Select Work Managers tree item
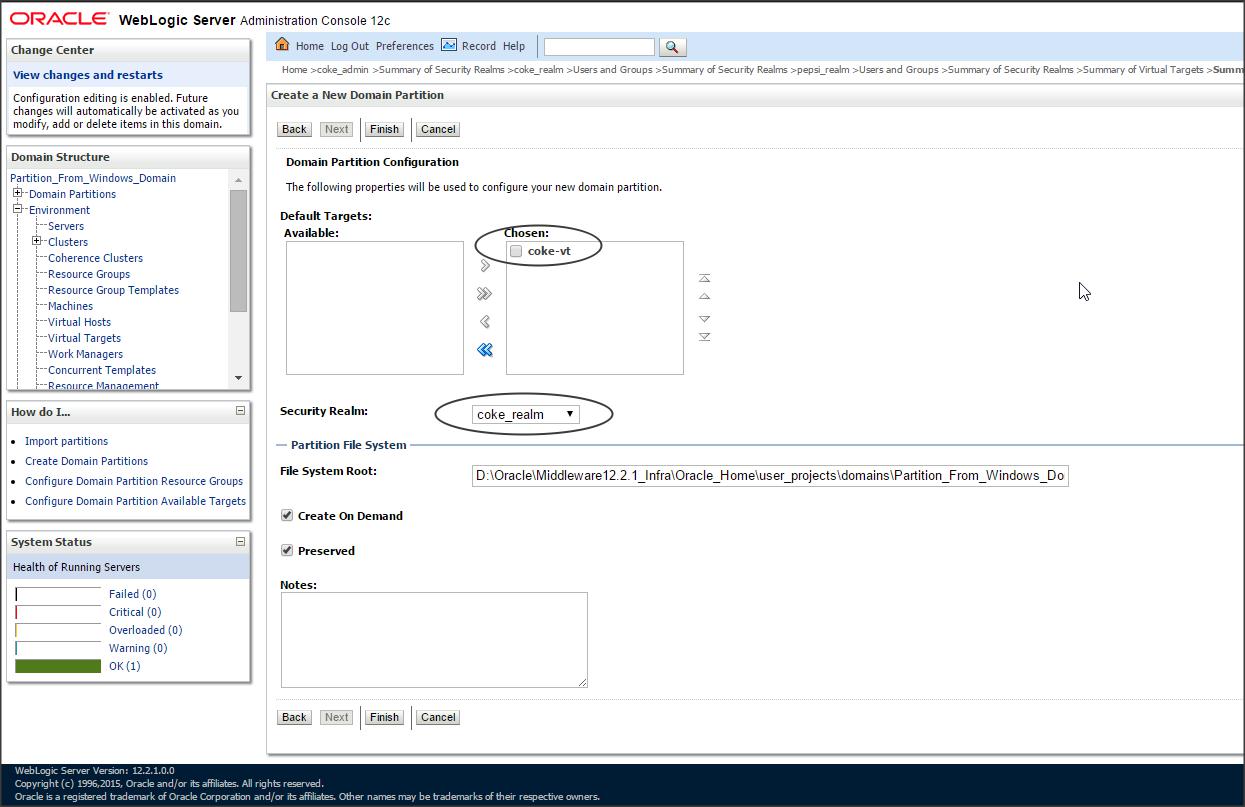 tap(85, 354)
